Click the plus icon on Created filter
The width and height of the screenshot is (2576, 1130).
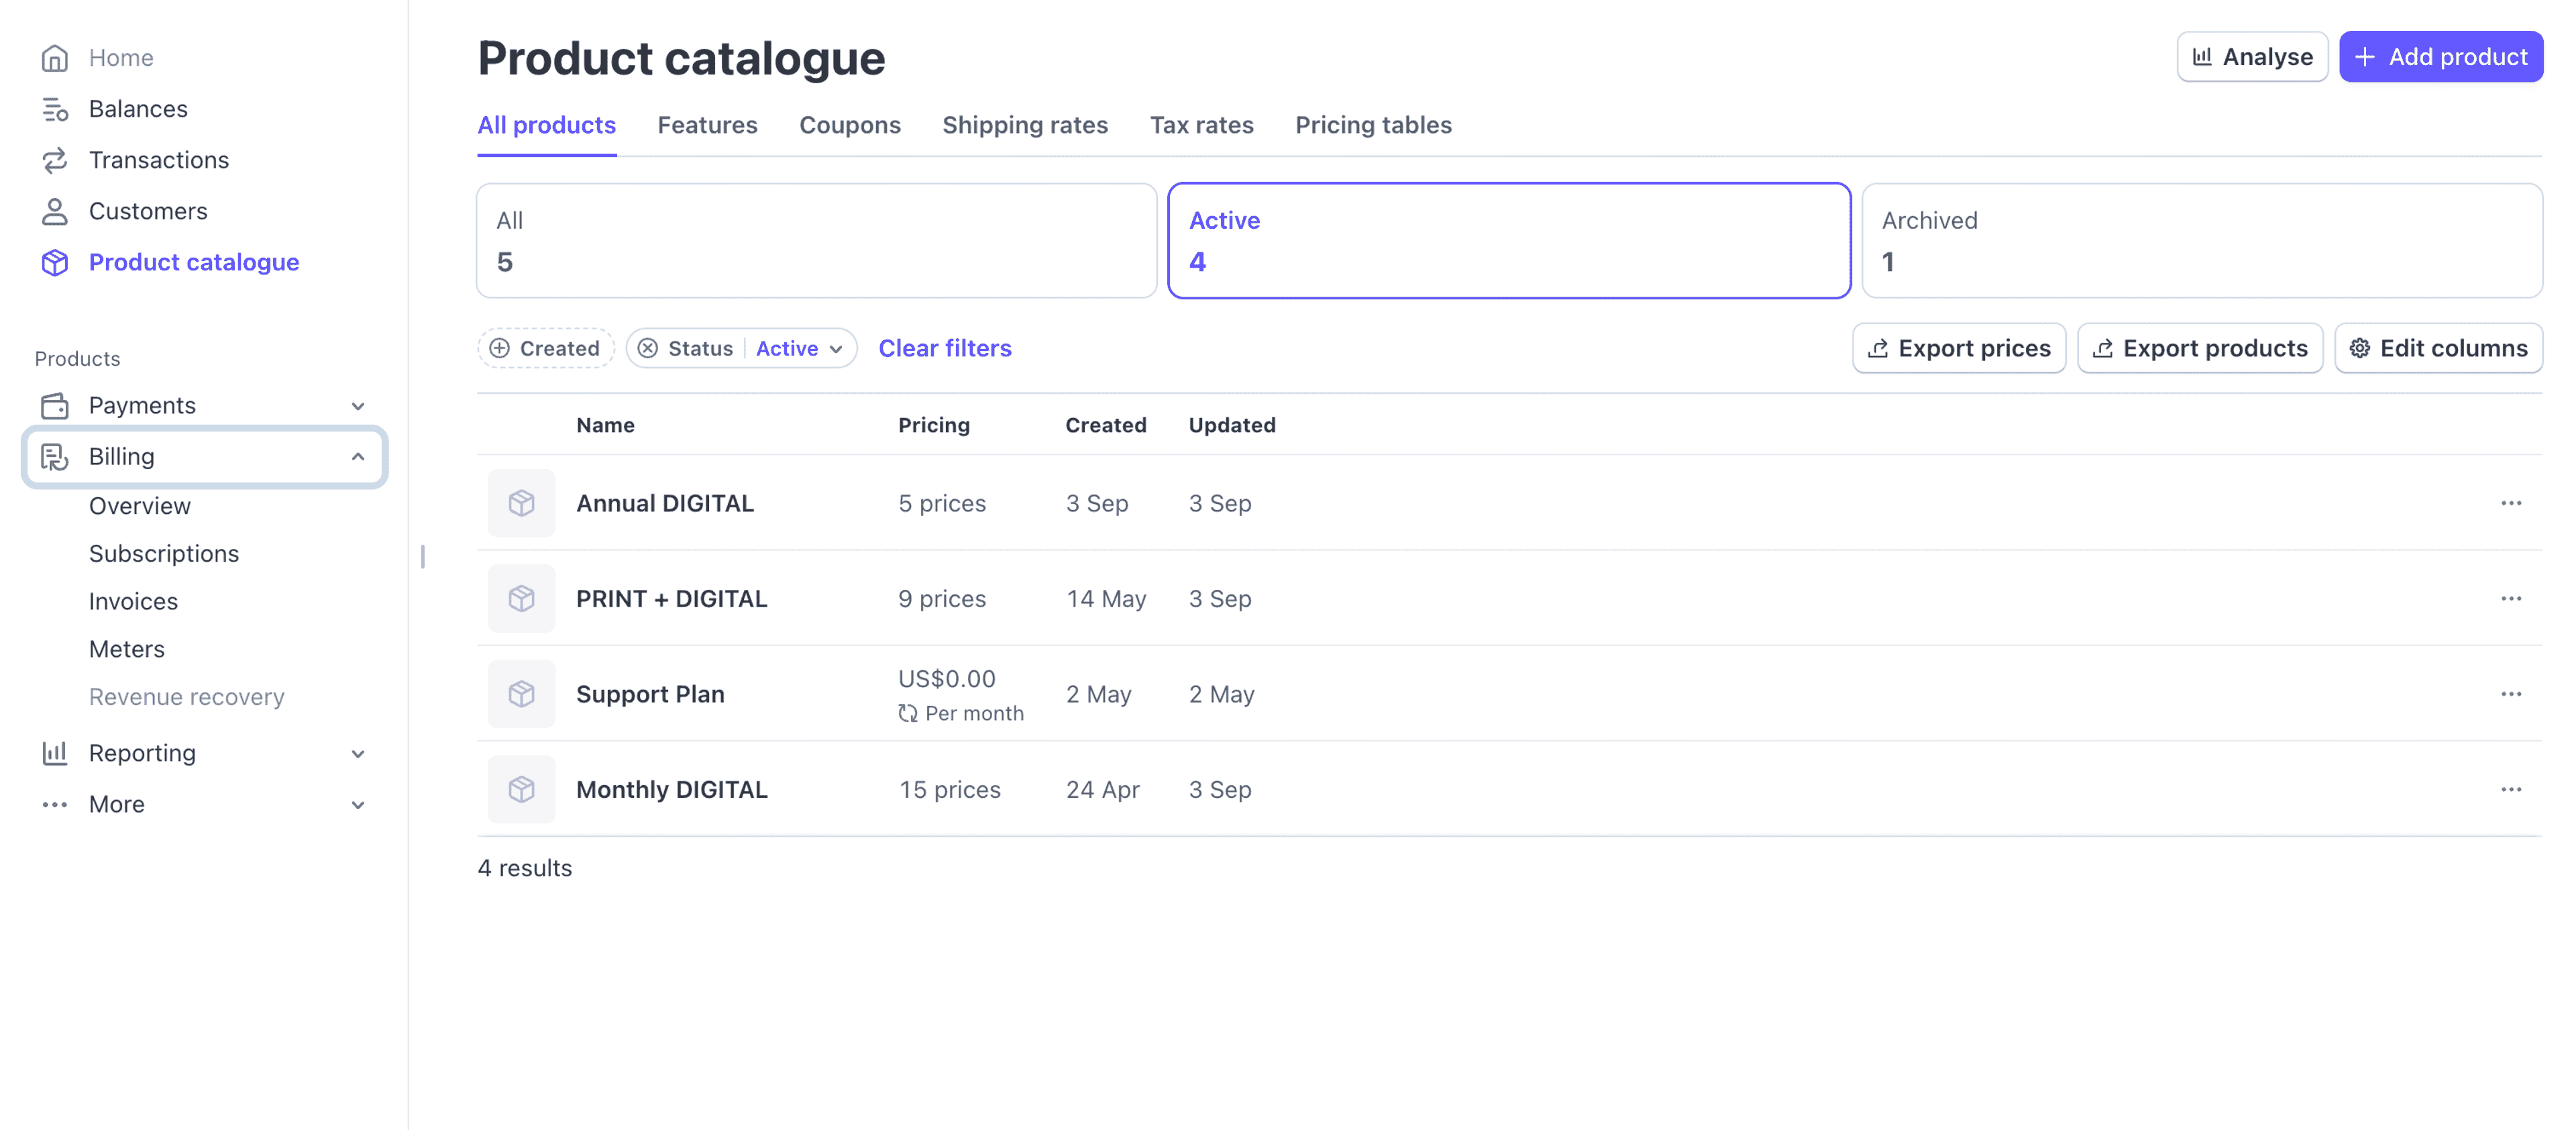click(499, 348)
